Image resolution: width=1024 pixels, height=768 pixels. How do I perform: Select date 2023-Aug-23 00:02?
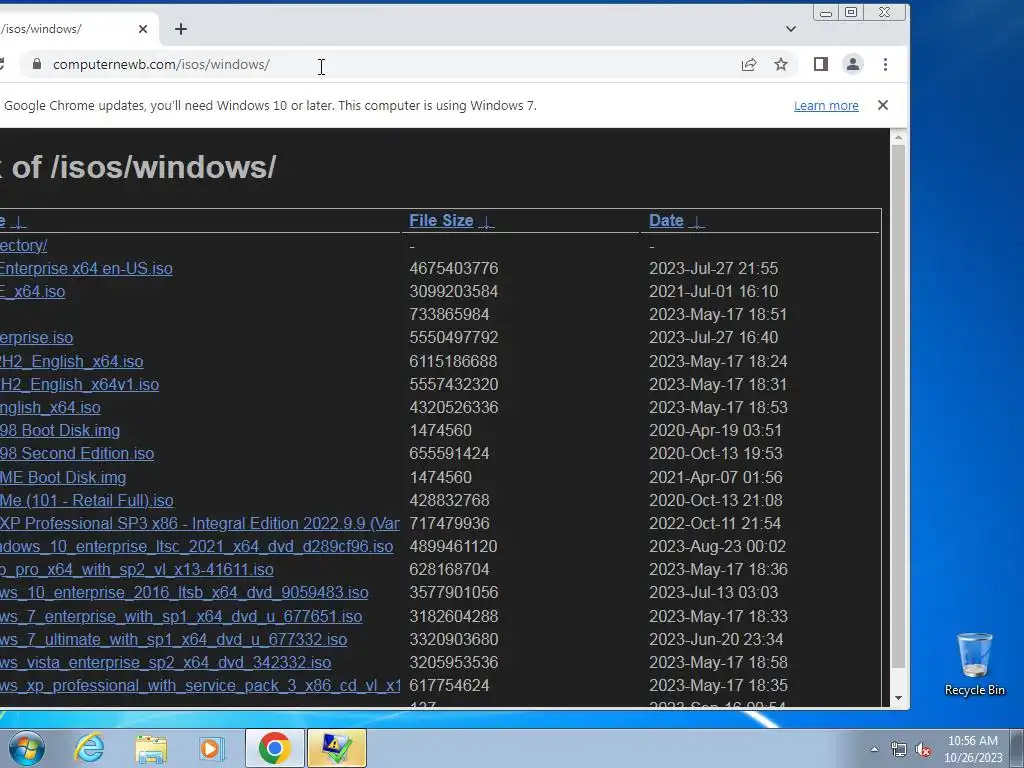717,546
